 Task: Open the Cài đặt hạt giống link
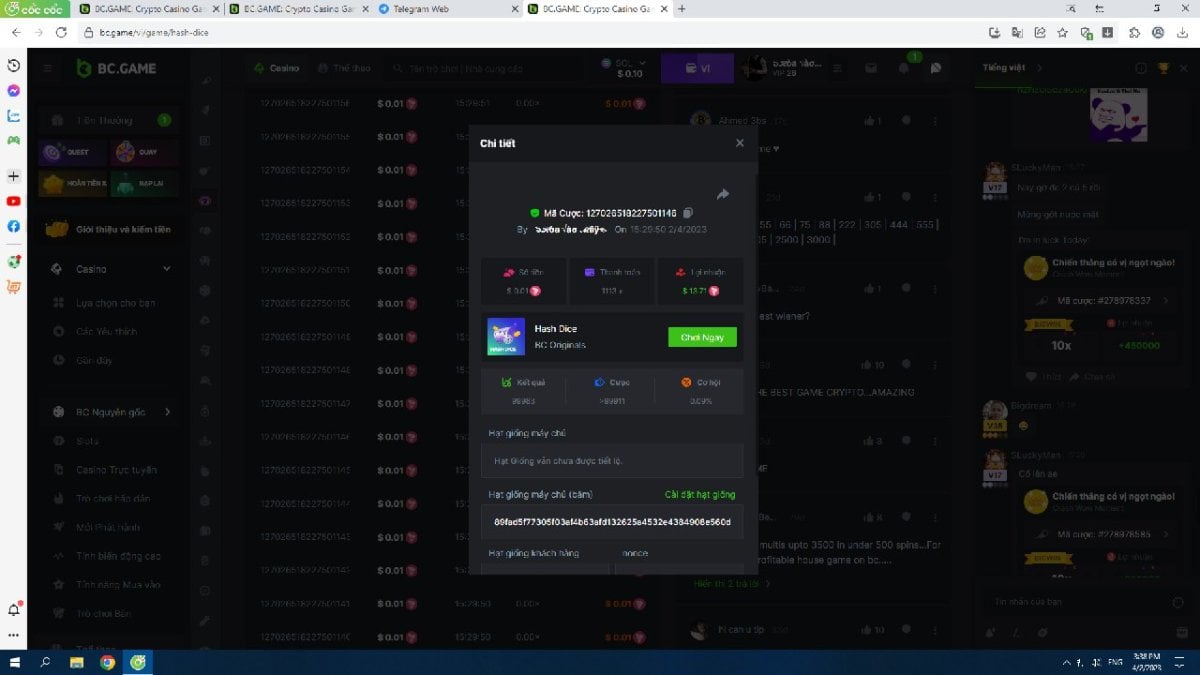(x=699, y=495)
